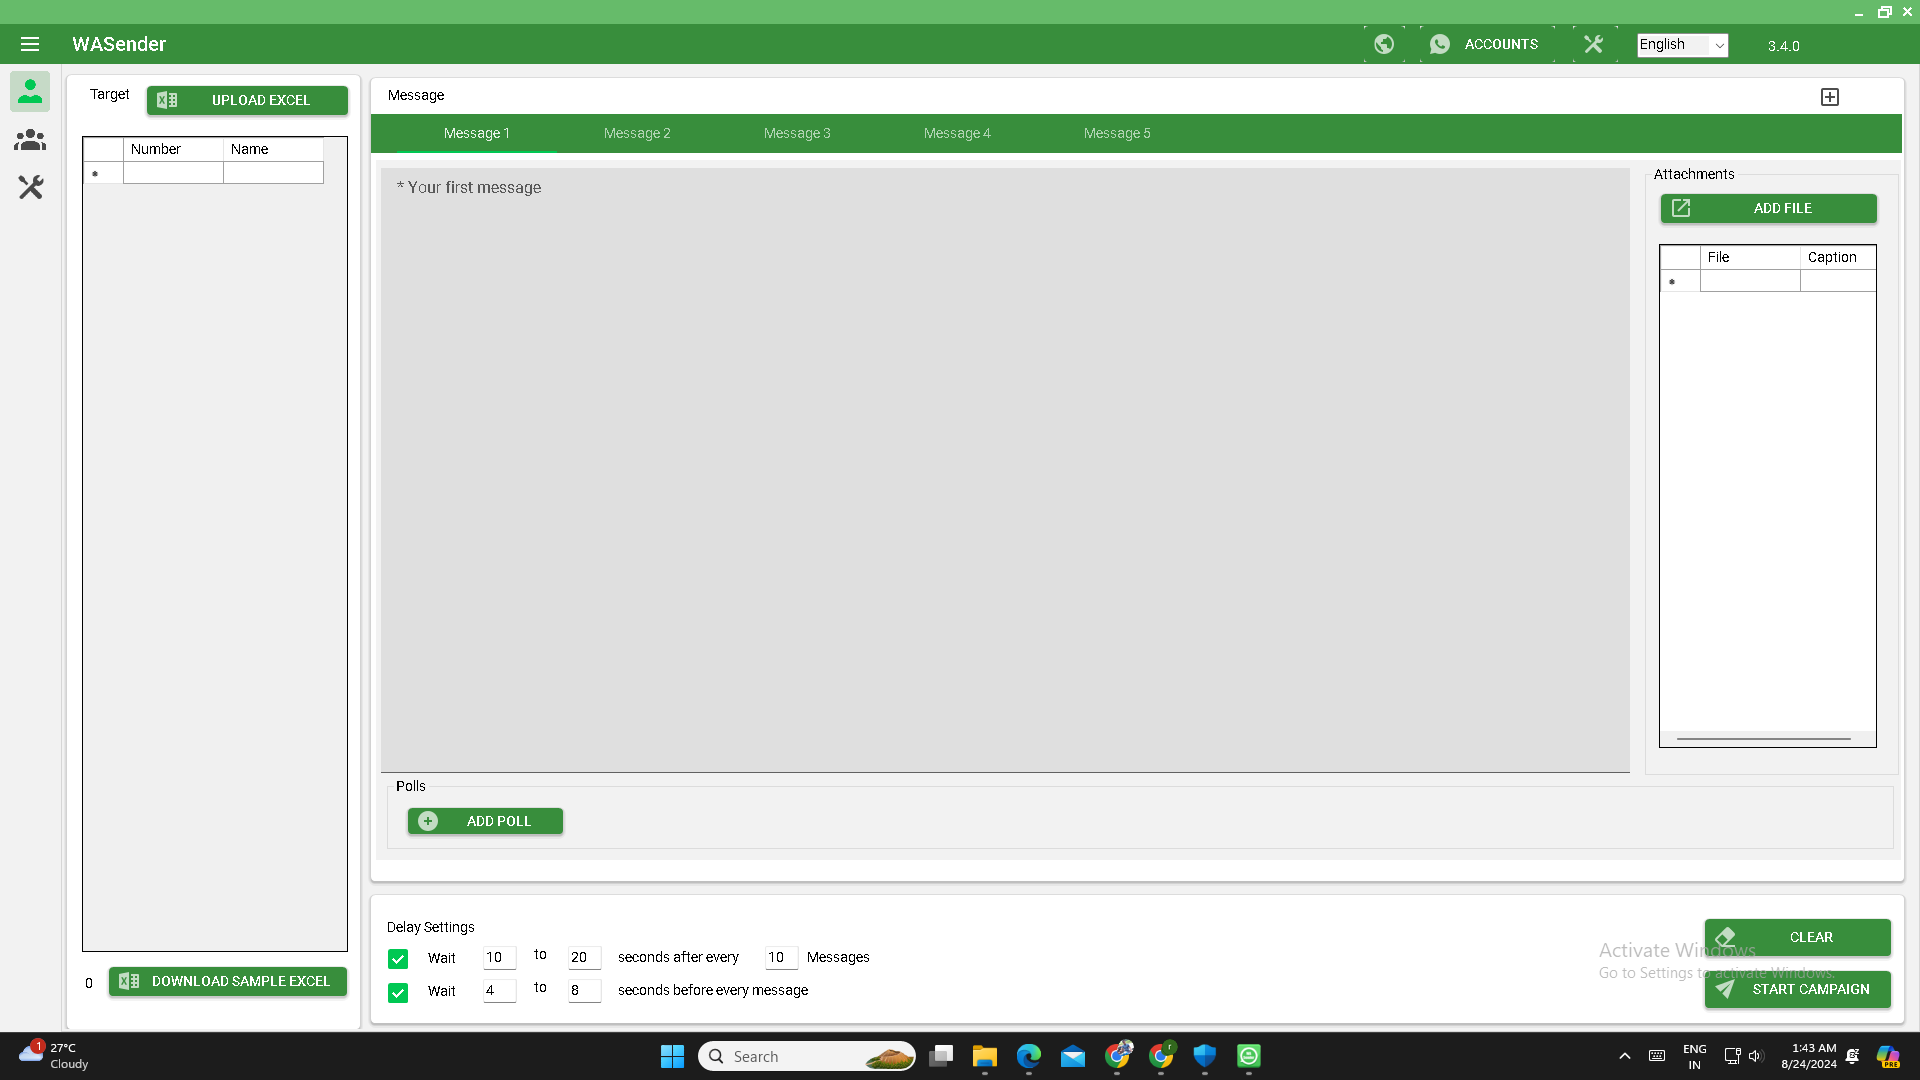This screenshot has width=1920, height=1080.
Task: Switch to the Message 3 tab
Action: (797, 133)
